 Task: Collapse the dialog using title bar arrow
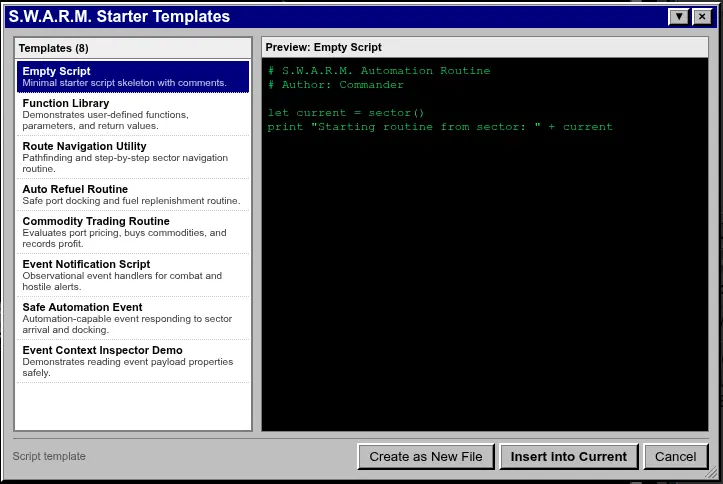[679, 17]
